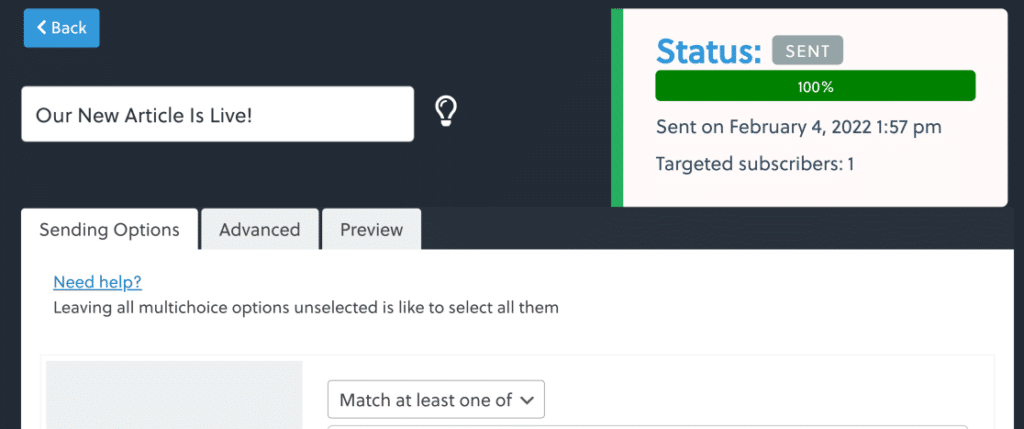Image resolution: width=1024 pixels, height=429 pixels.
Task: Go back using the blue Back button
Action: point(62,28)
